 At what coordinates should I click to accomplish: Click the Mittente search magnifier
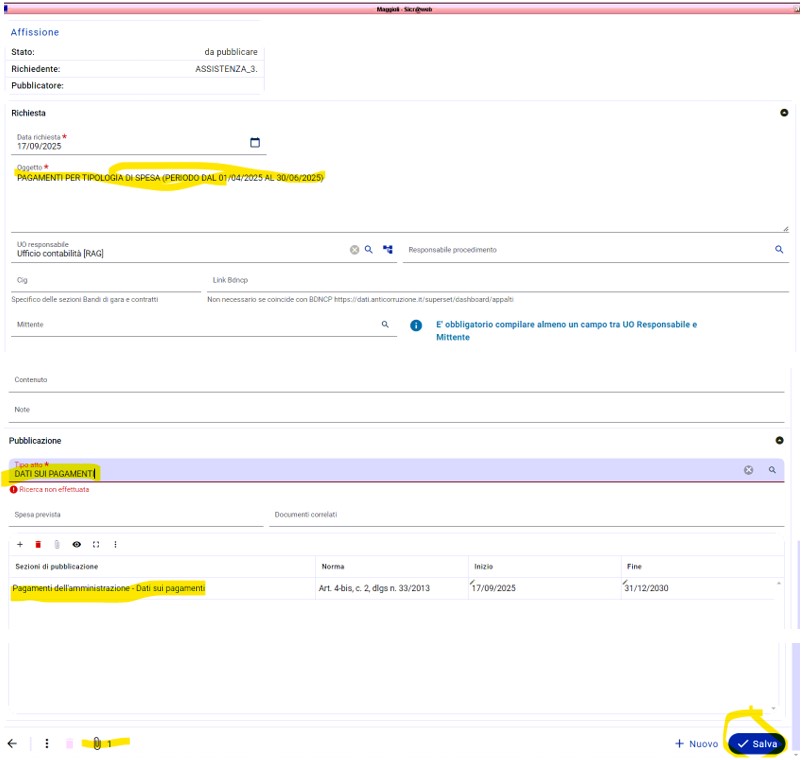pyautogui.click(x=385, y=325)
